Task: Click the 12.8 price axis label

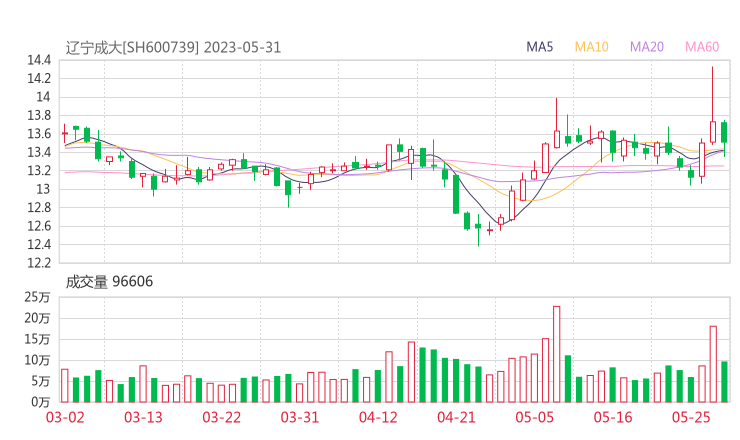Action: coord(39,207)
